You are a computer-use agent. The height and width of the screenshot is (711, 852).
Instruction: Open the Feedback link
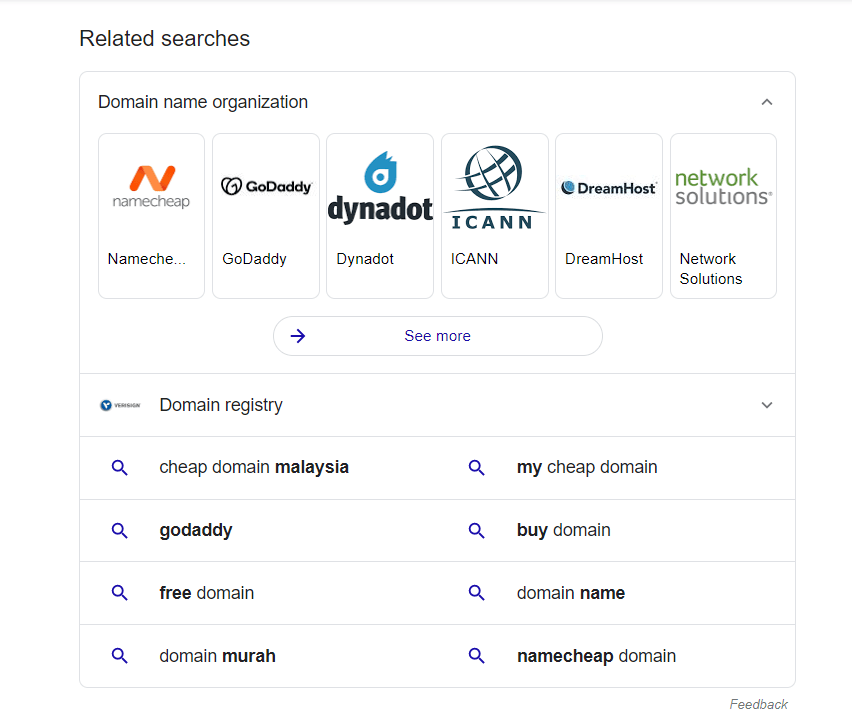[x=759, y=704]
